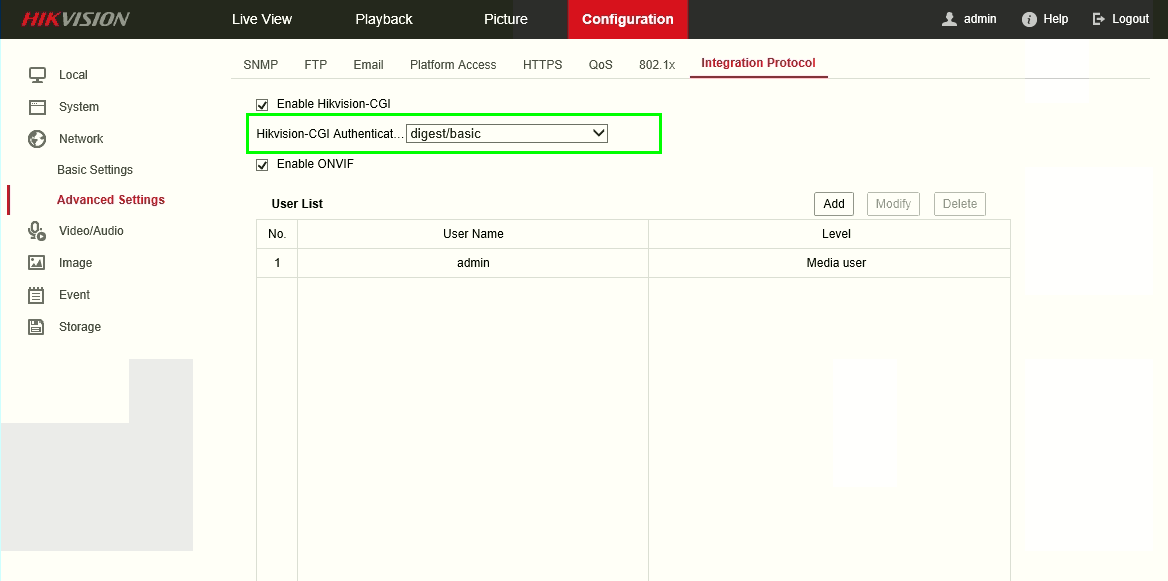Click the Event calendar icon

pyautogui.click(x=36, y=295)
